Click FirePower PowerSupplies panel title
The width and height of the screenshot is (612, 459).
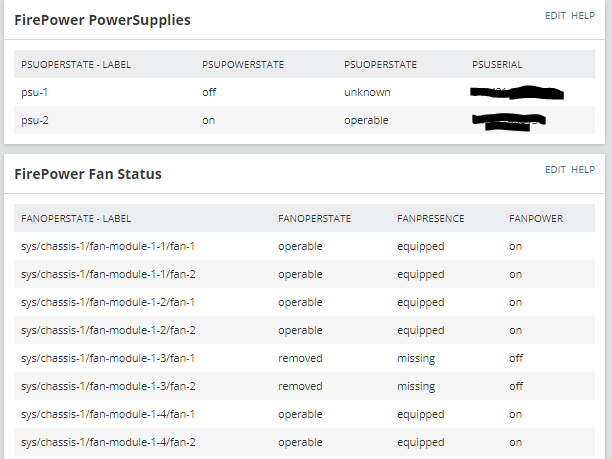102,19
